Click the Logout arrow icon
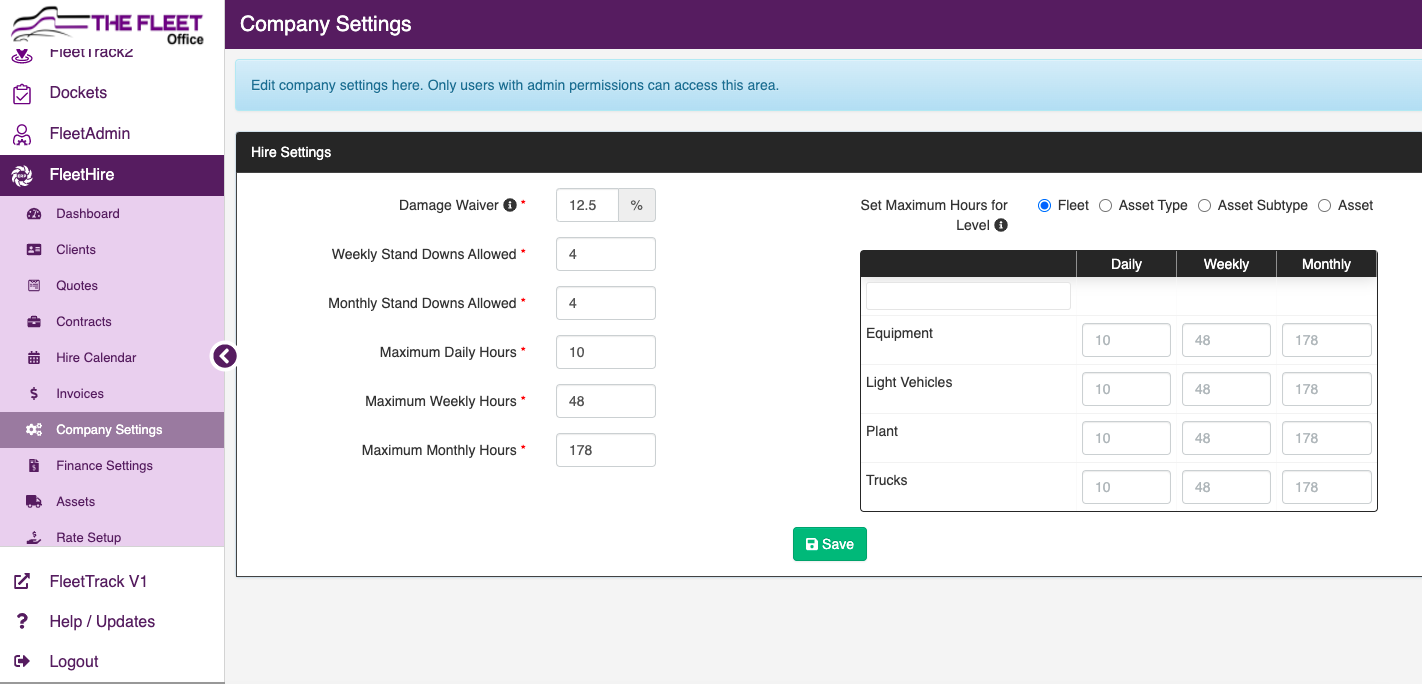The image size is (1422, 684). 22,661
